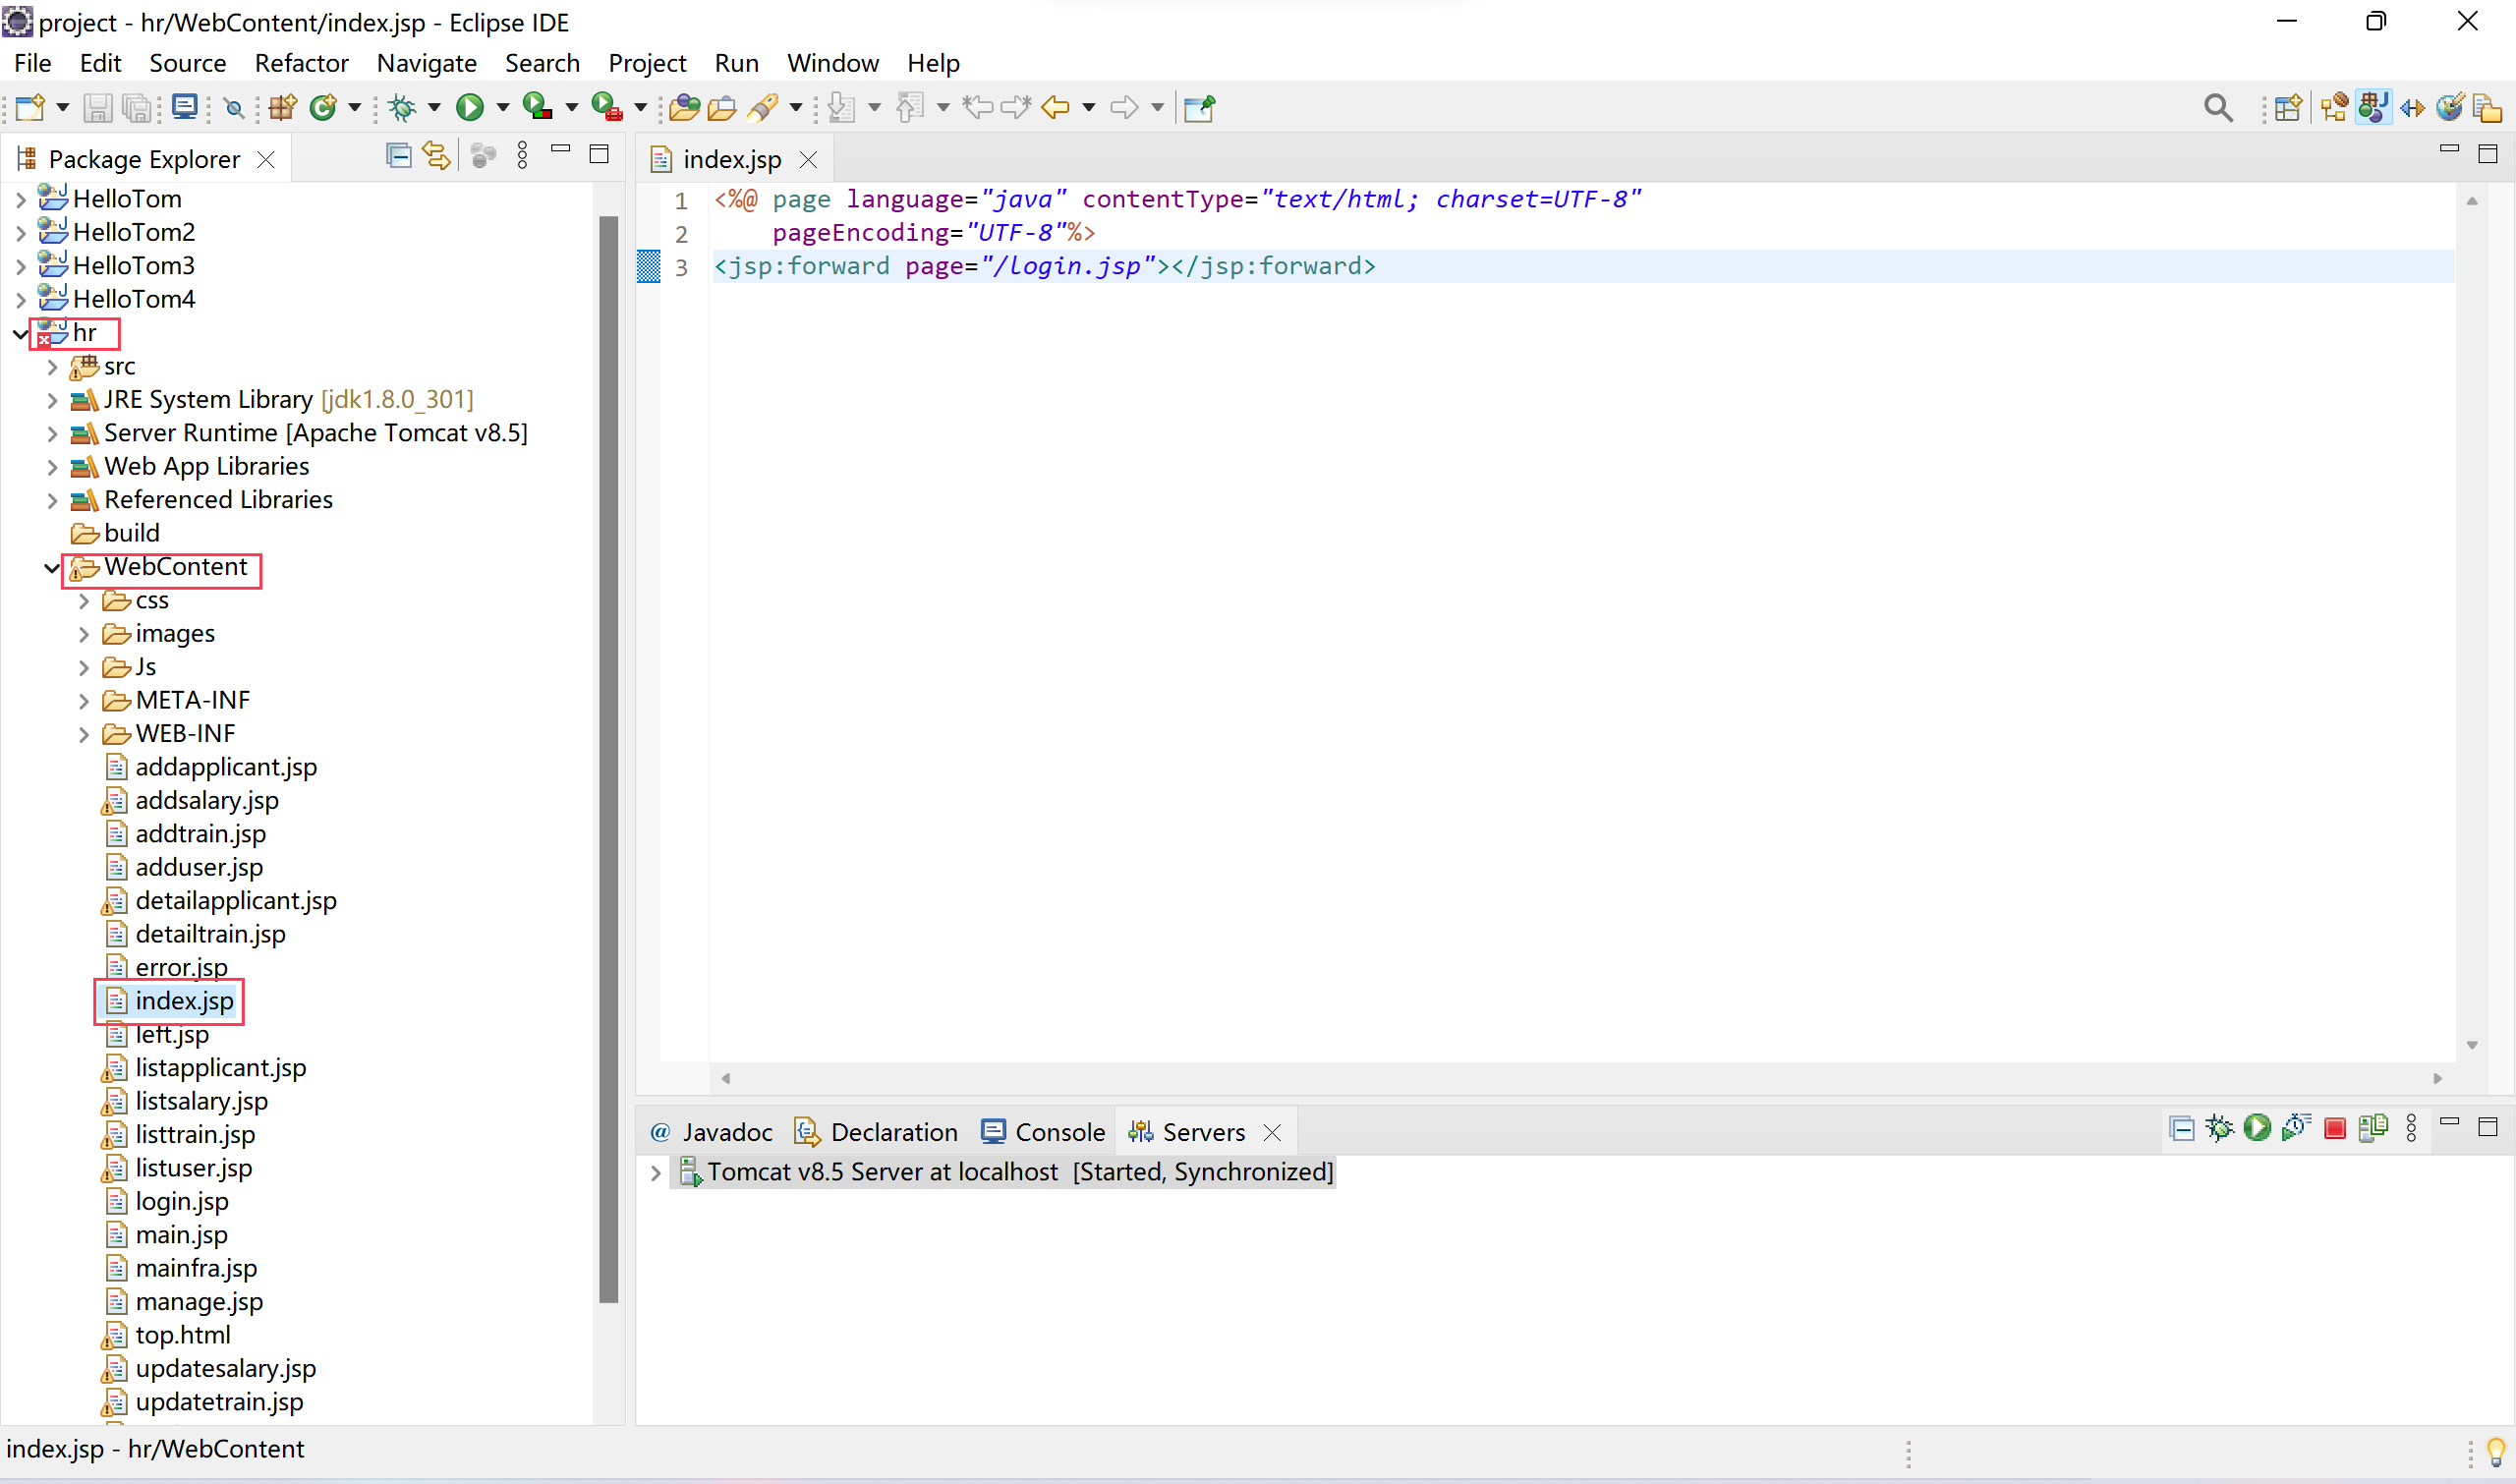Open the Run button dropdown arrow

[x=503, y=107]
